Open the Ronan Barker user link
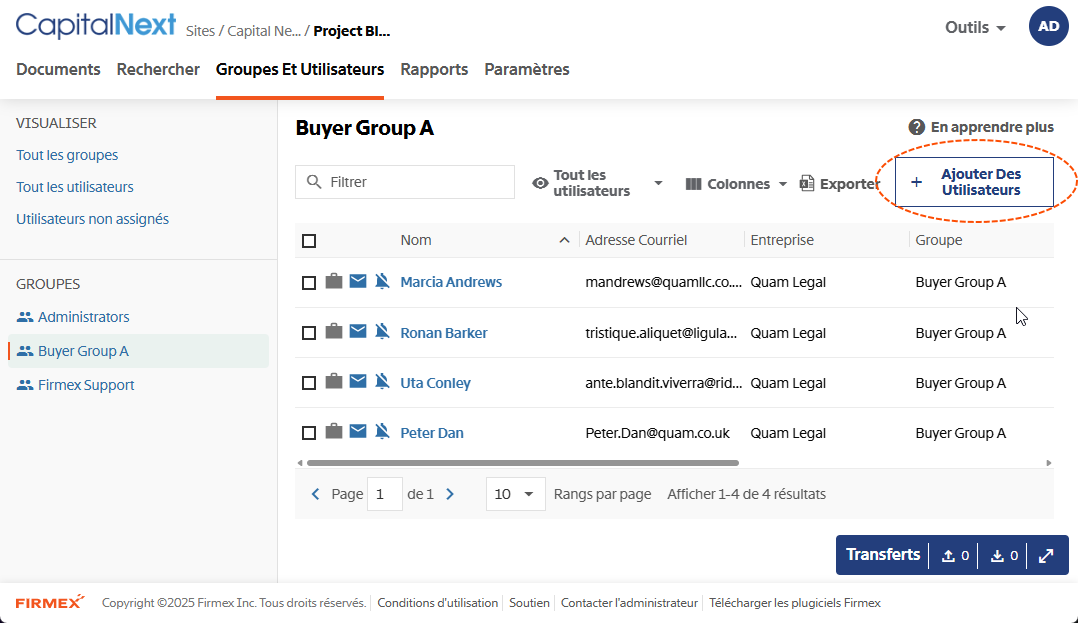This screenshot has height=623, width=1078. (x=444, y=333)
